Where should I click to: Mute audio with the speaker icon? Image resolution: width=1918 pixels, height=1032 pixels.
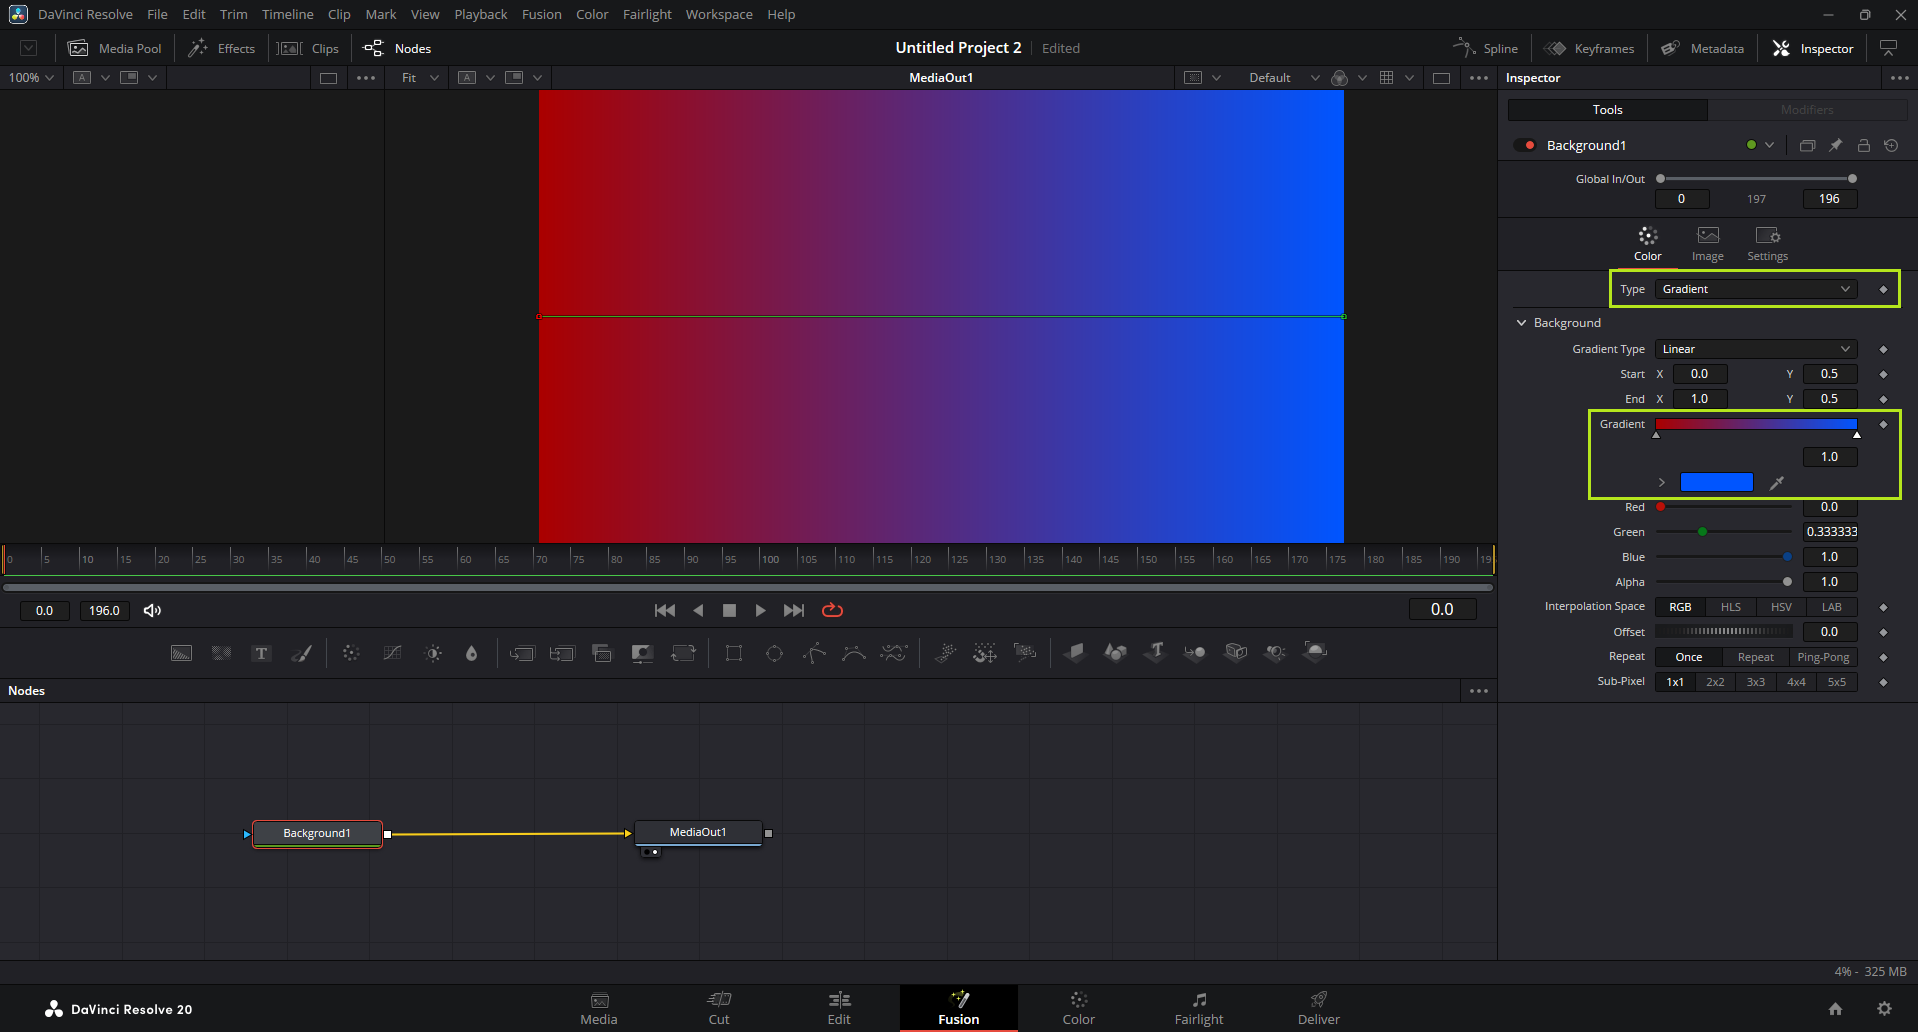point(152,610)
